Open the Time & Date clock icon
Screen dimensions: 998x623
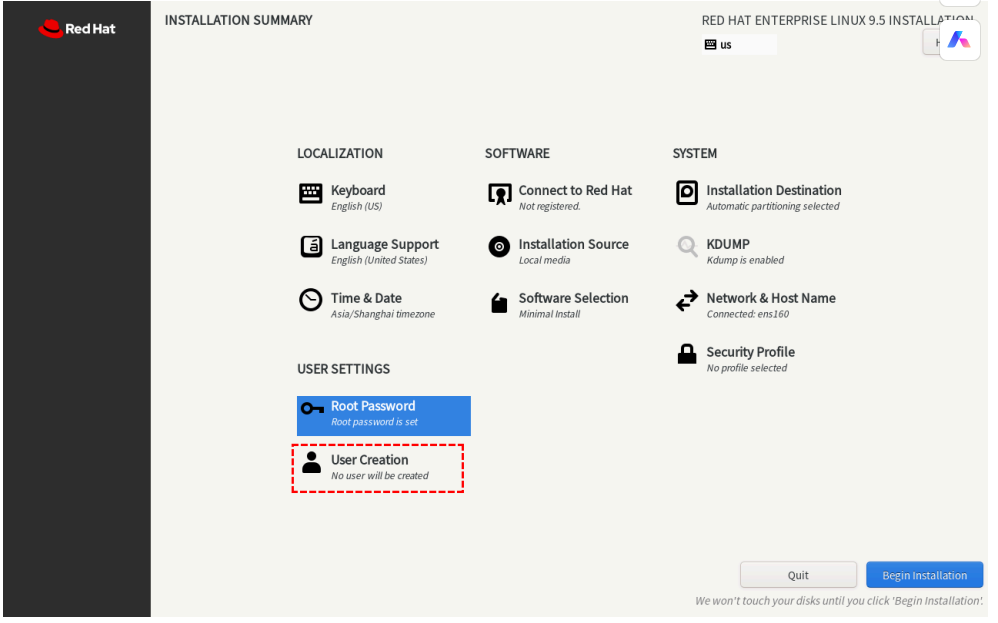click(311, 300)
